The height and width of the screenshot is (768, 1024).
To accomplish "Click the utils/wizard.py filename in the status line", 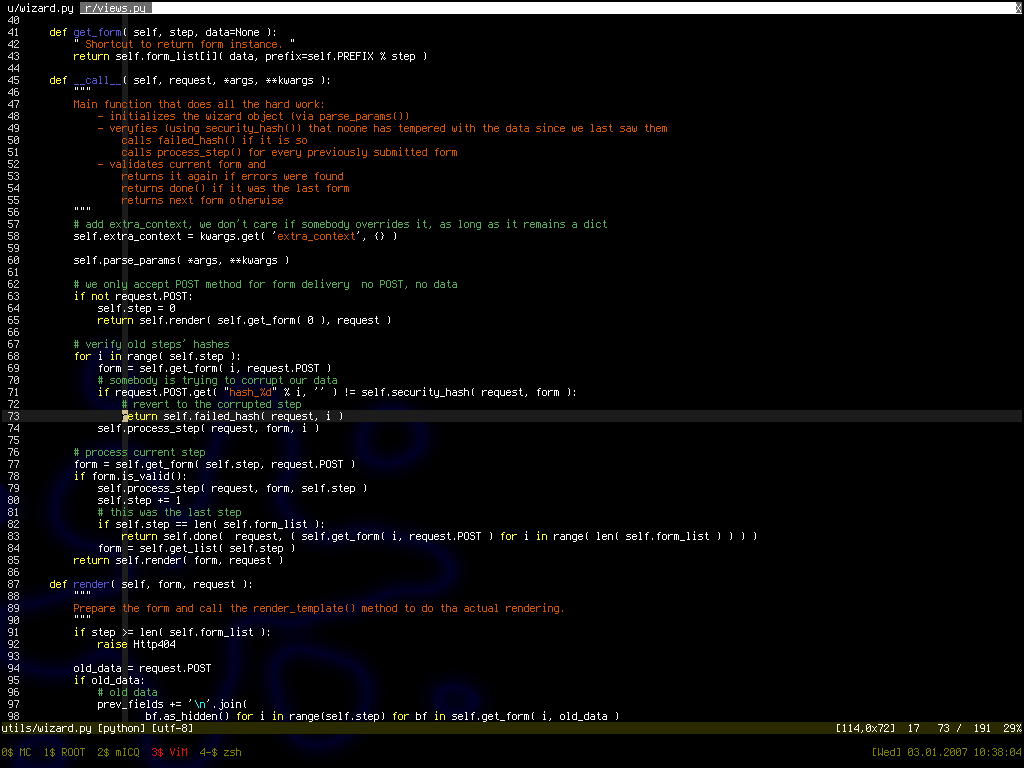I will click(46, 728).
